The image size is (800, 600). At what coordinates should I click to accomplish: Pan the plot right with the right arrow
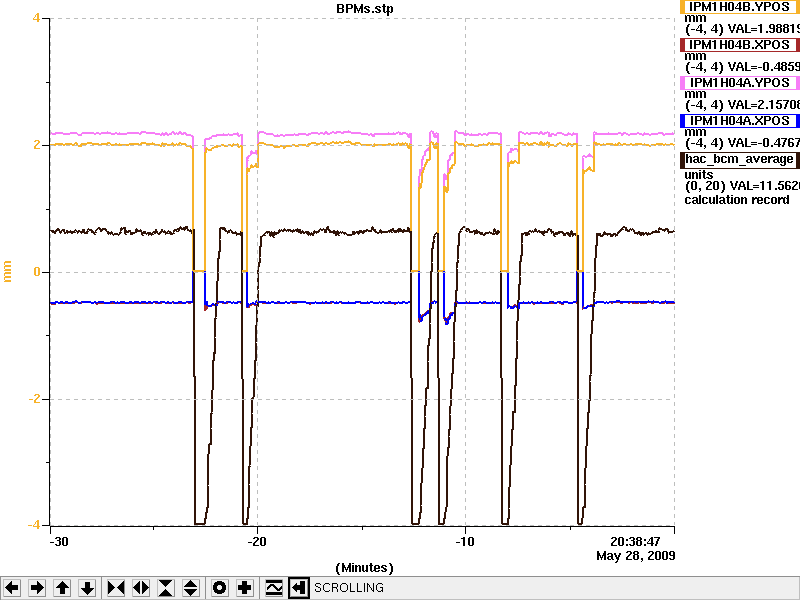click(37, 588)
